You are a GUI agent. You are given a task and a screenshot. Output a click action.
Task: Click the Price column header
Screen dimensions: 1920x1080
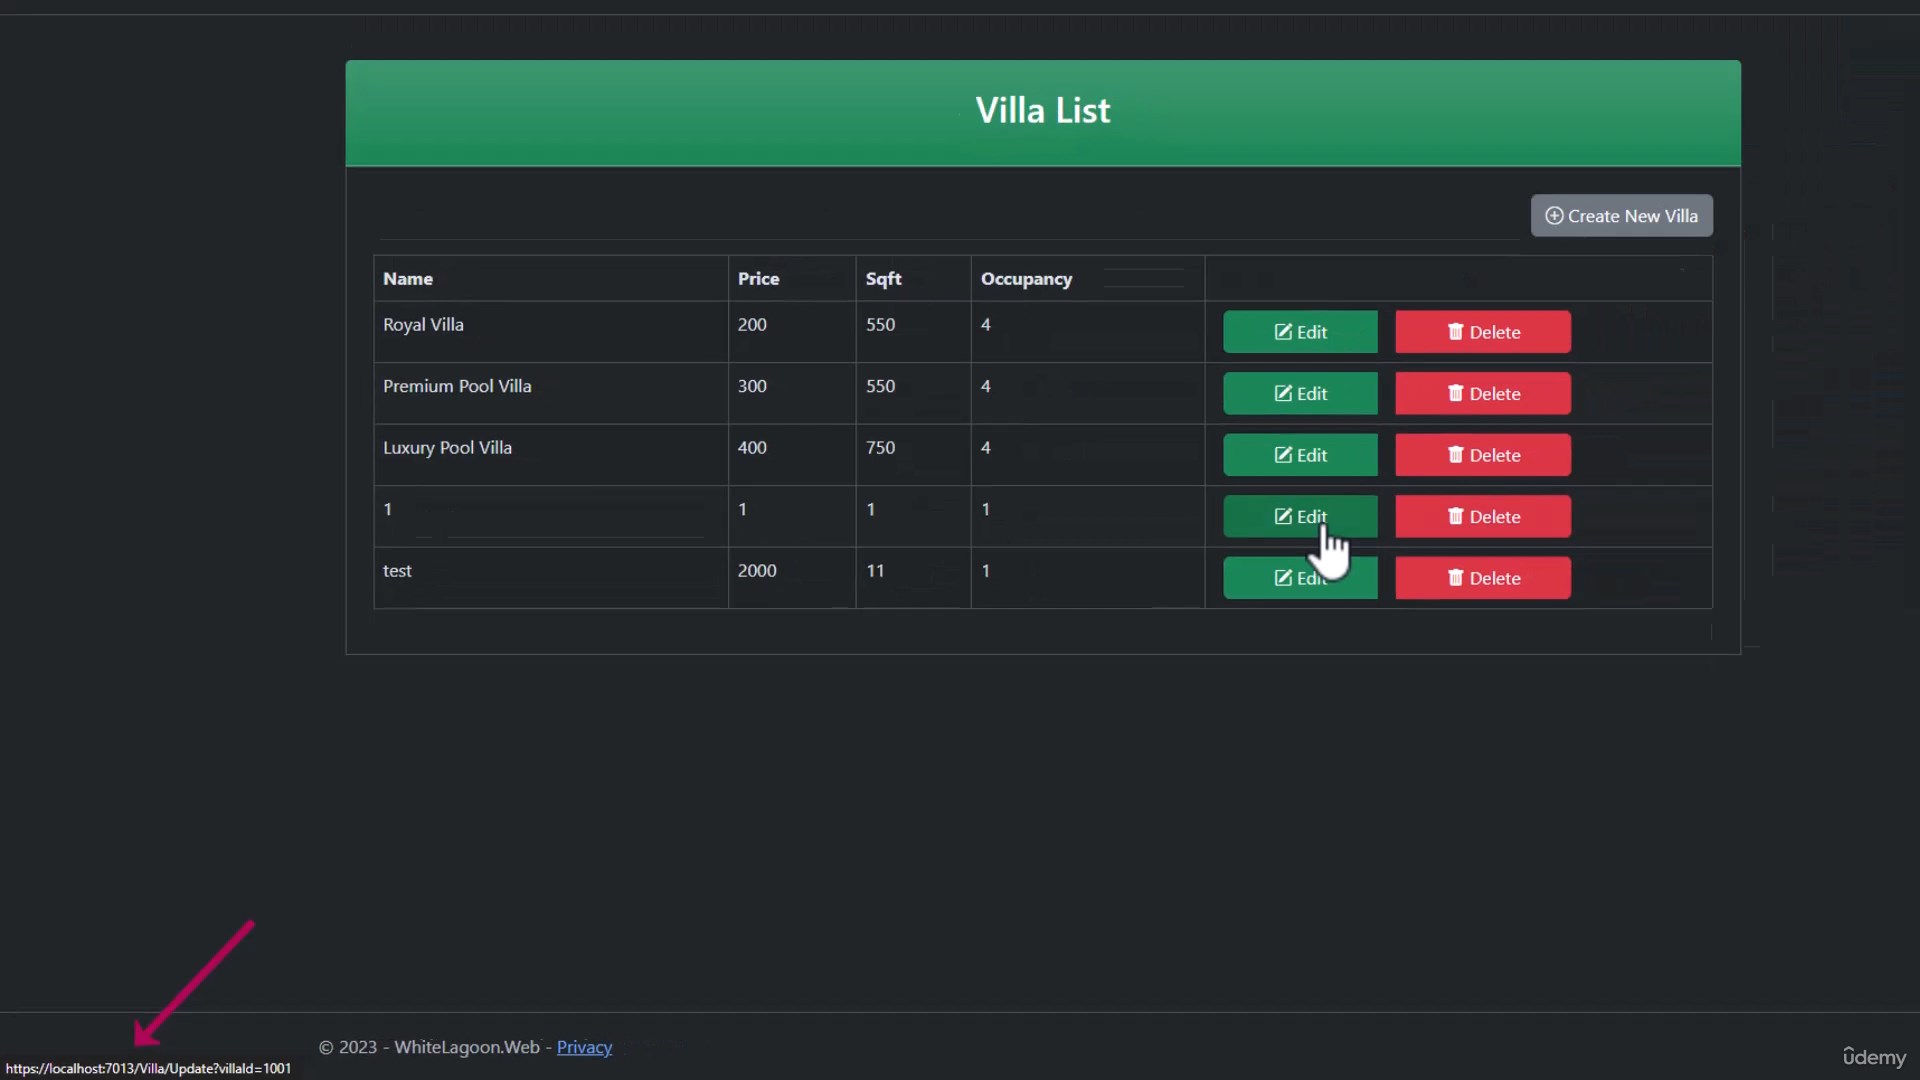pyautogui.click(x=758, y=279)
